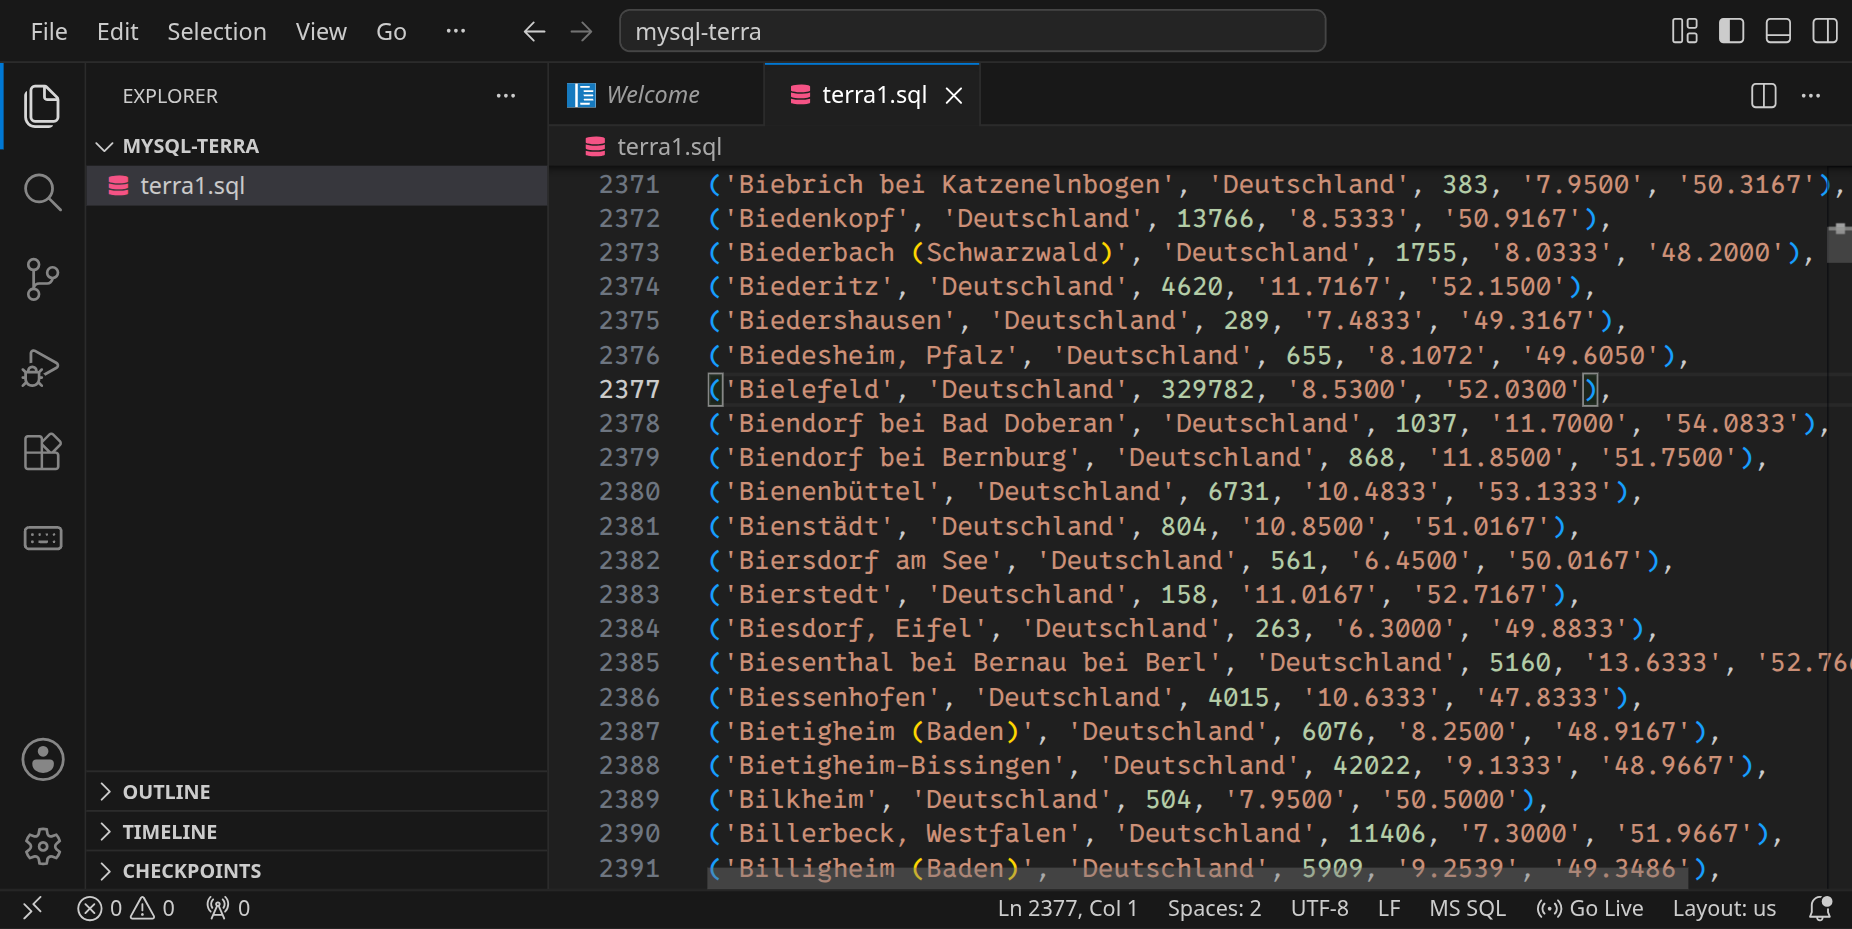The height and width of the screenshot is (929, 1852).
Task: Change end of line sequence LF
Action: click(1389, 908)
